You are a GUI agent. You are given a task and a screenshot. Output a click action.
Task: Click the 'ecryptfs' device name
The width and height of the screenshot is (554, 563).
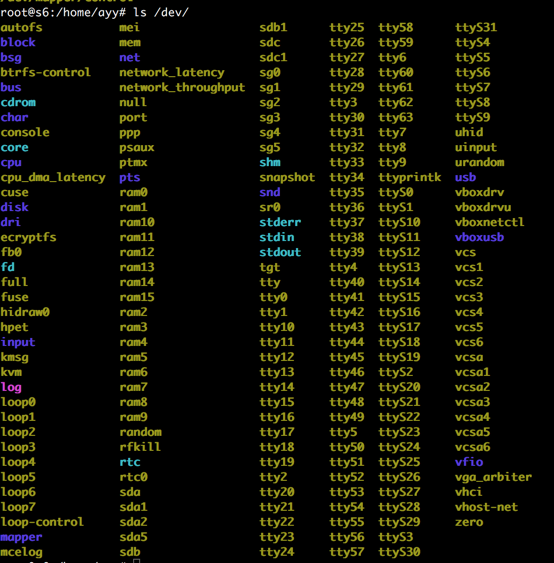[28, 237]
